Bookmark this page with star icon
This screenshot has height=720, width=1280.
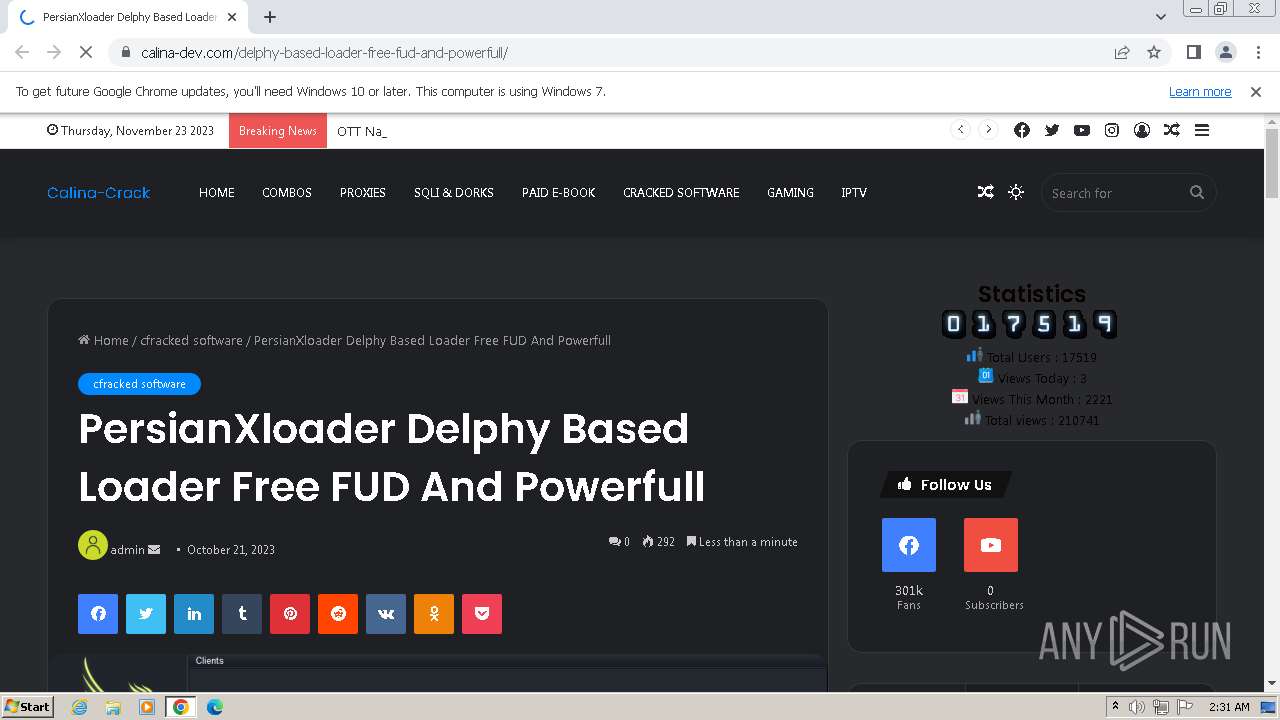tap(1154, 52)
